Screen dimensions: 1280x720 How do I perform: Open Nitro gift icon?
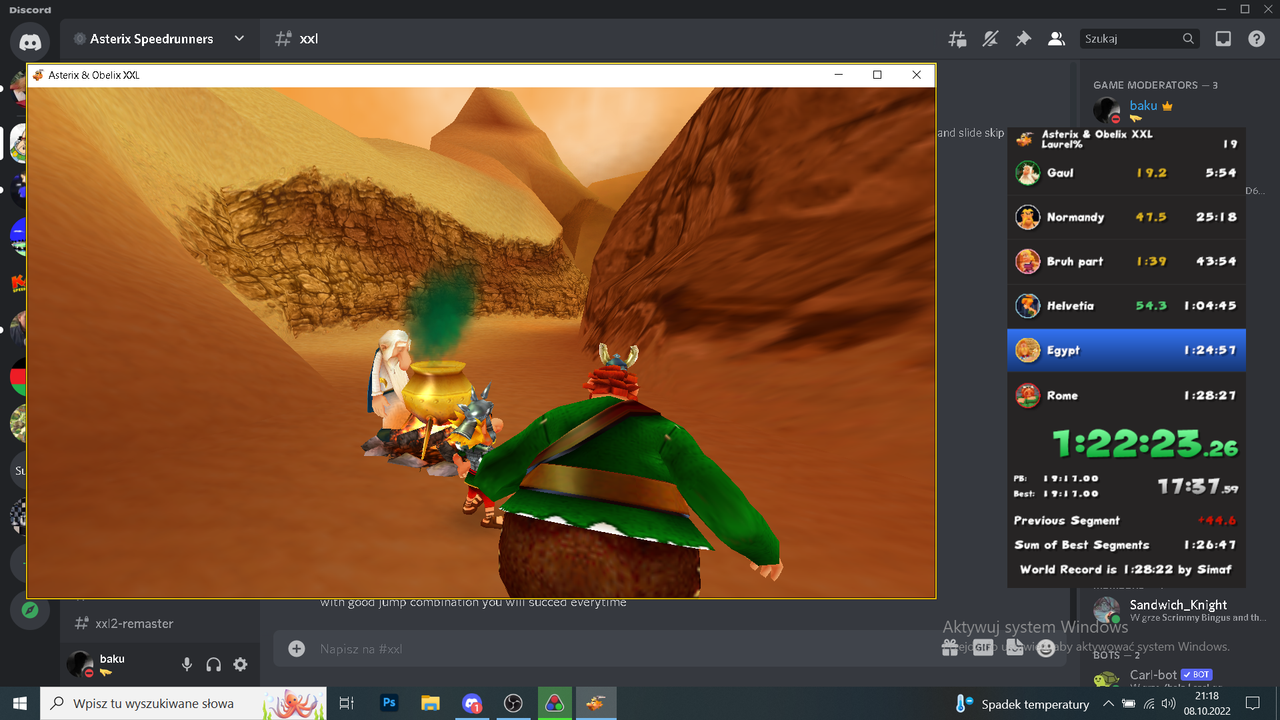[950, 648]
